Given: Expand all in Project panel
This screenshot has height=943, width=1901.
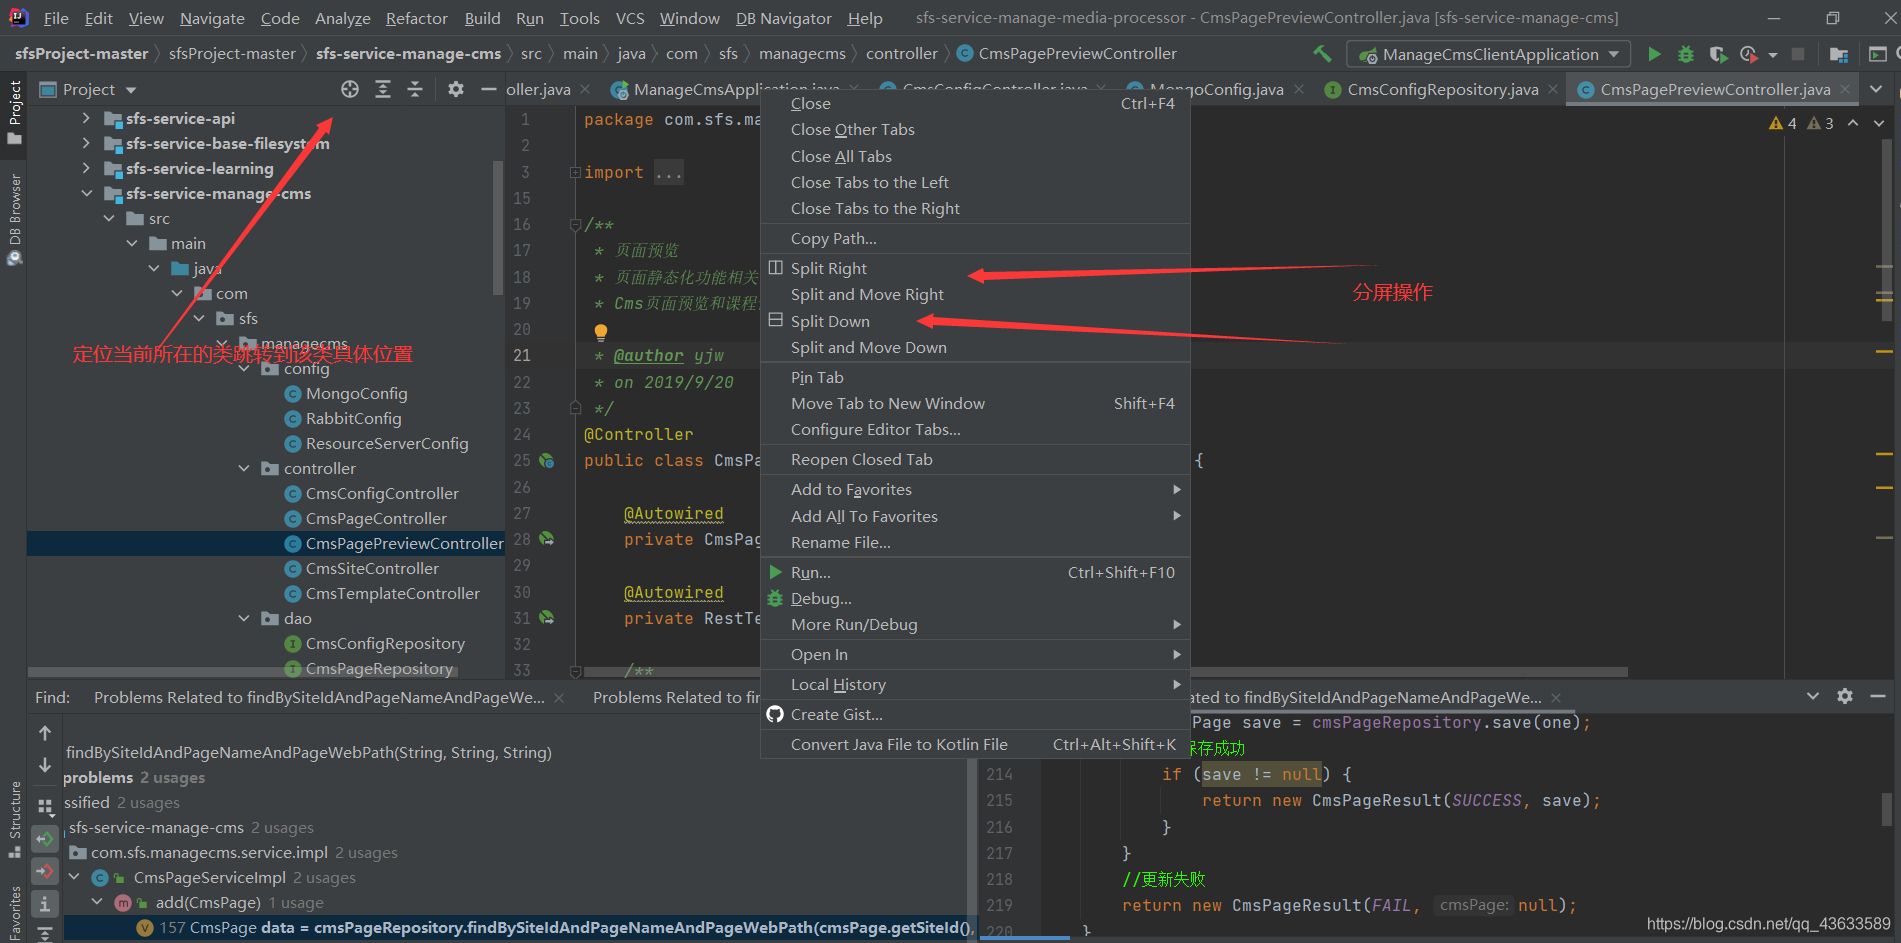Looking at the screenshot, I should coord(383,89).
